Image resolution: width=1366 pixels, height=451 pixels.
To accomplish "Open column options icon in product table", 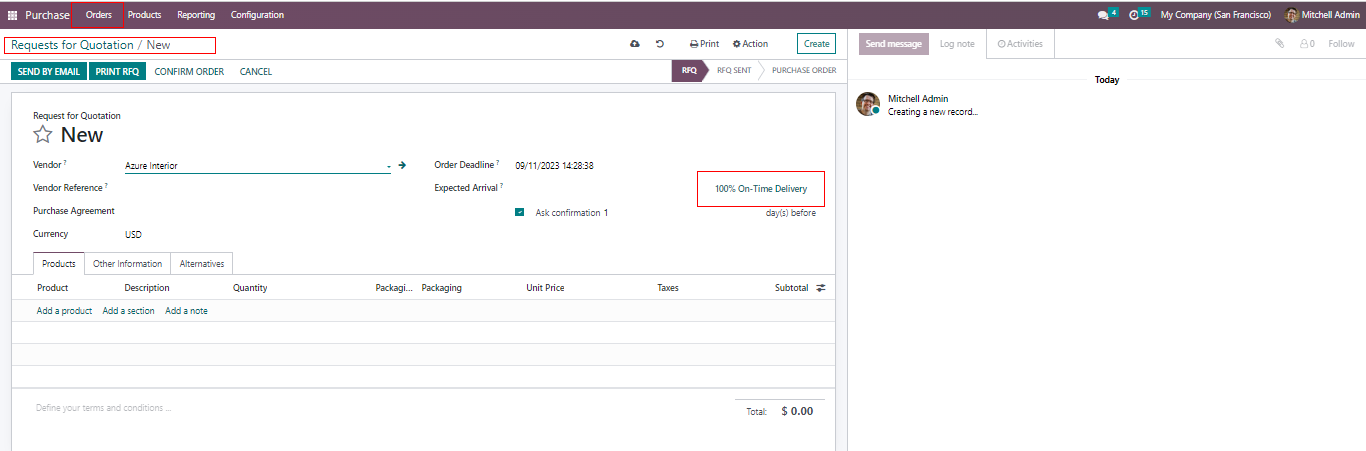I will 821,288.
